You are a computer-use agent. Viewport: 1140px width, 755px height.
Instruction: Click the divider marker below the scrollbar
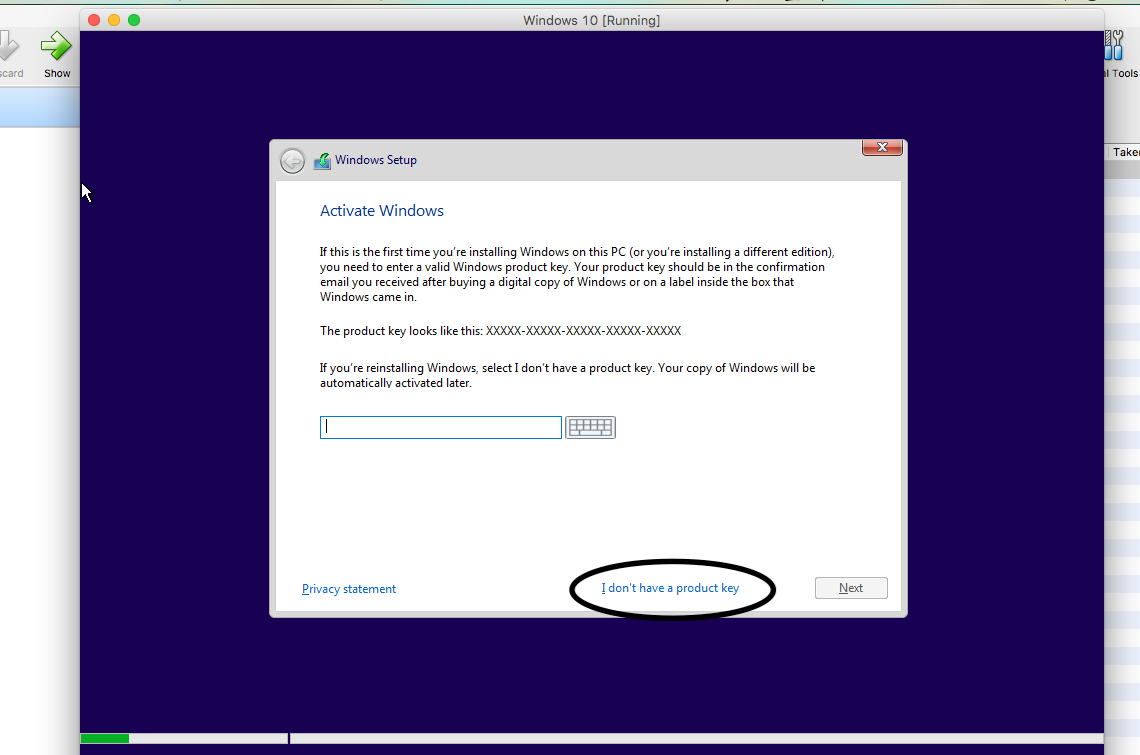click(288, 738)
